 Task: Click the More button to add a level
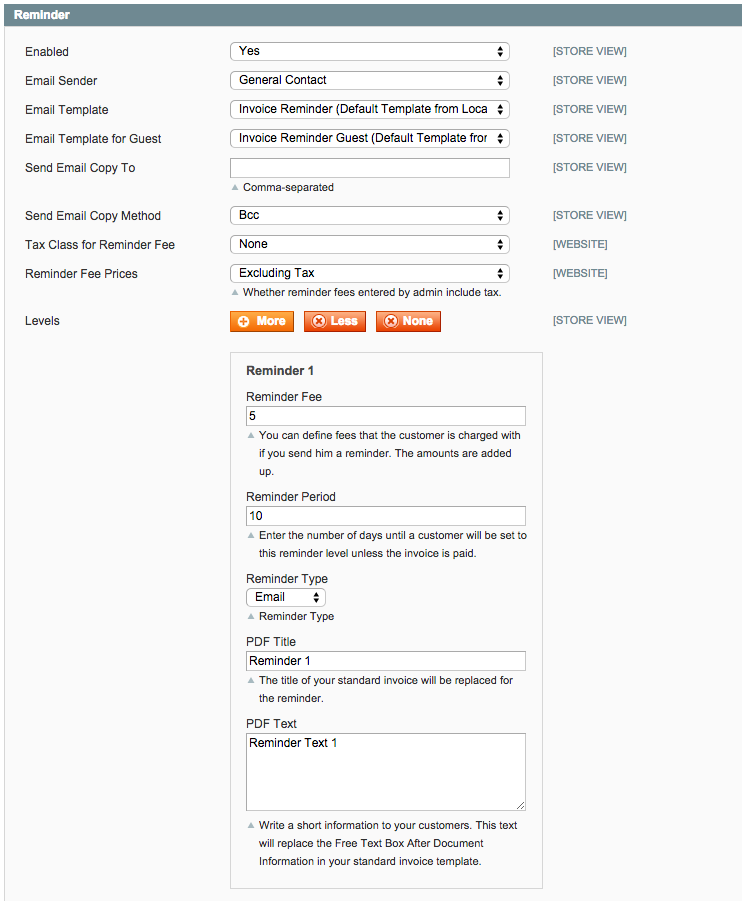262,321
